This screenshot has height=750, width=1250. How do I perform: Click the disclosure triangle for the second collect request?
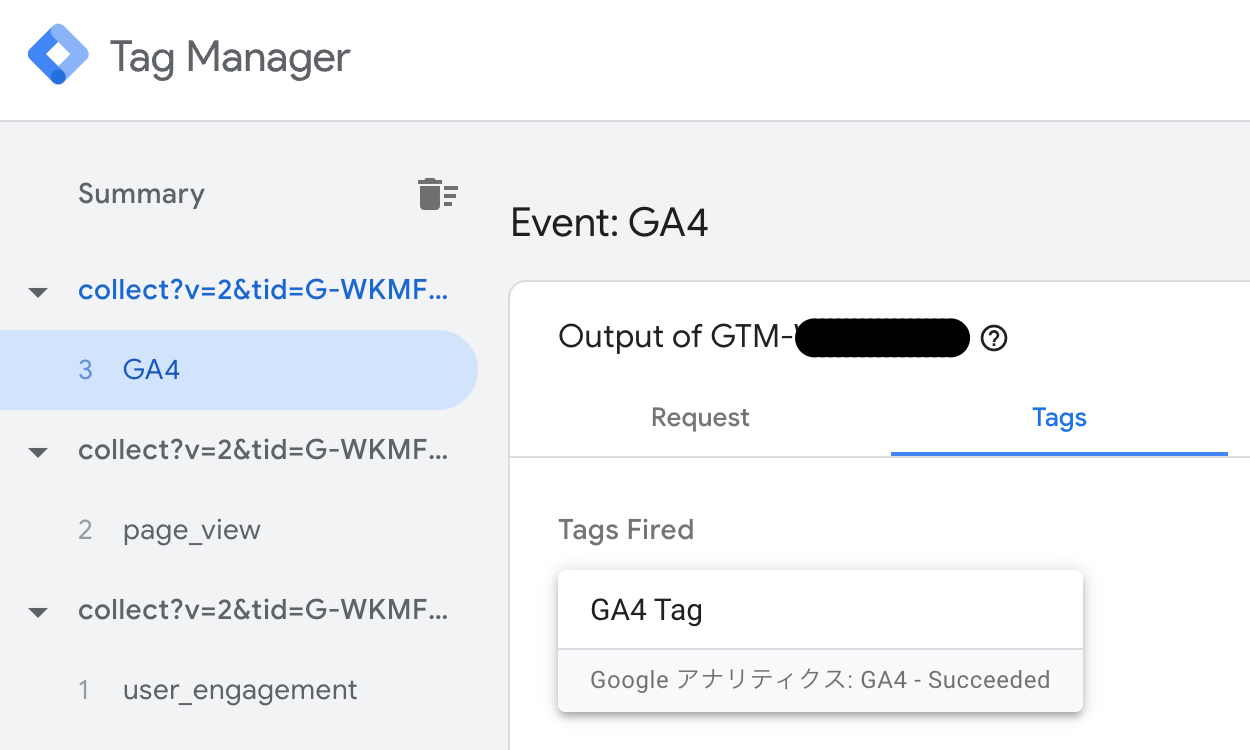point(37,451)
